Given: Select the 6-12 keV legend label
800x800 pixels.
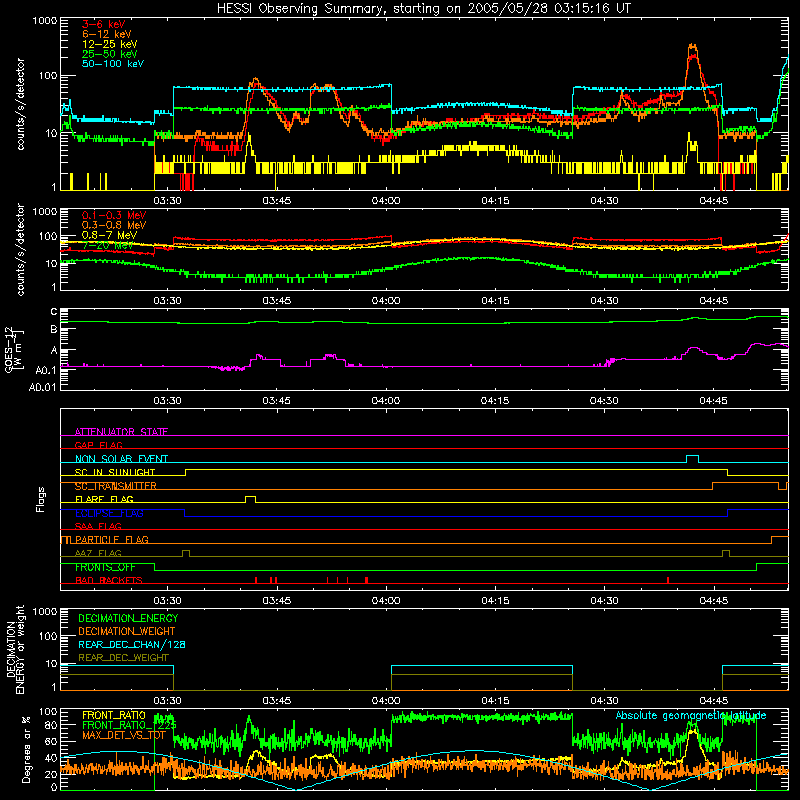Looking at the screenshot, I should [107, 34].
